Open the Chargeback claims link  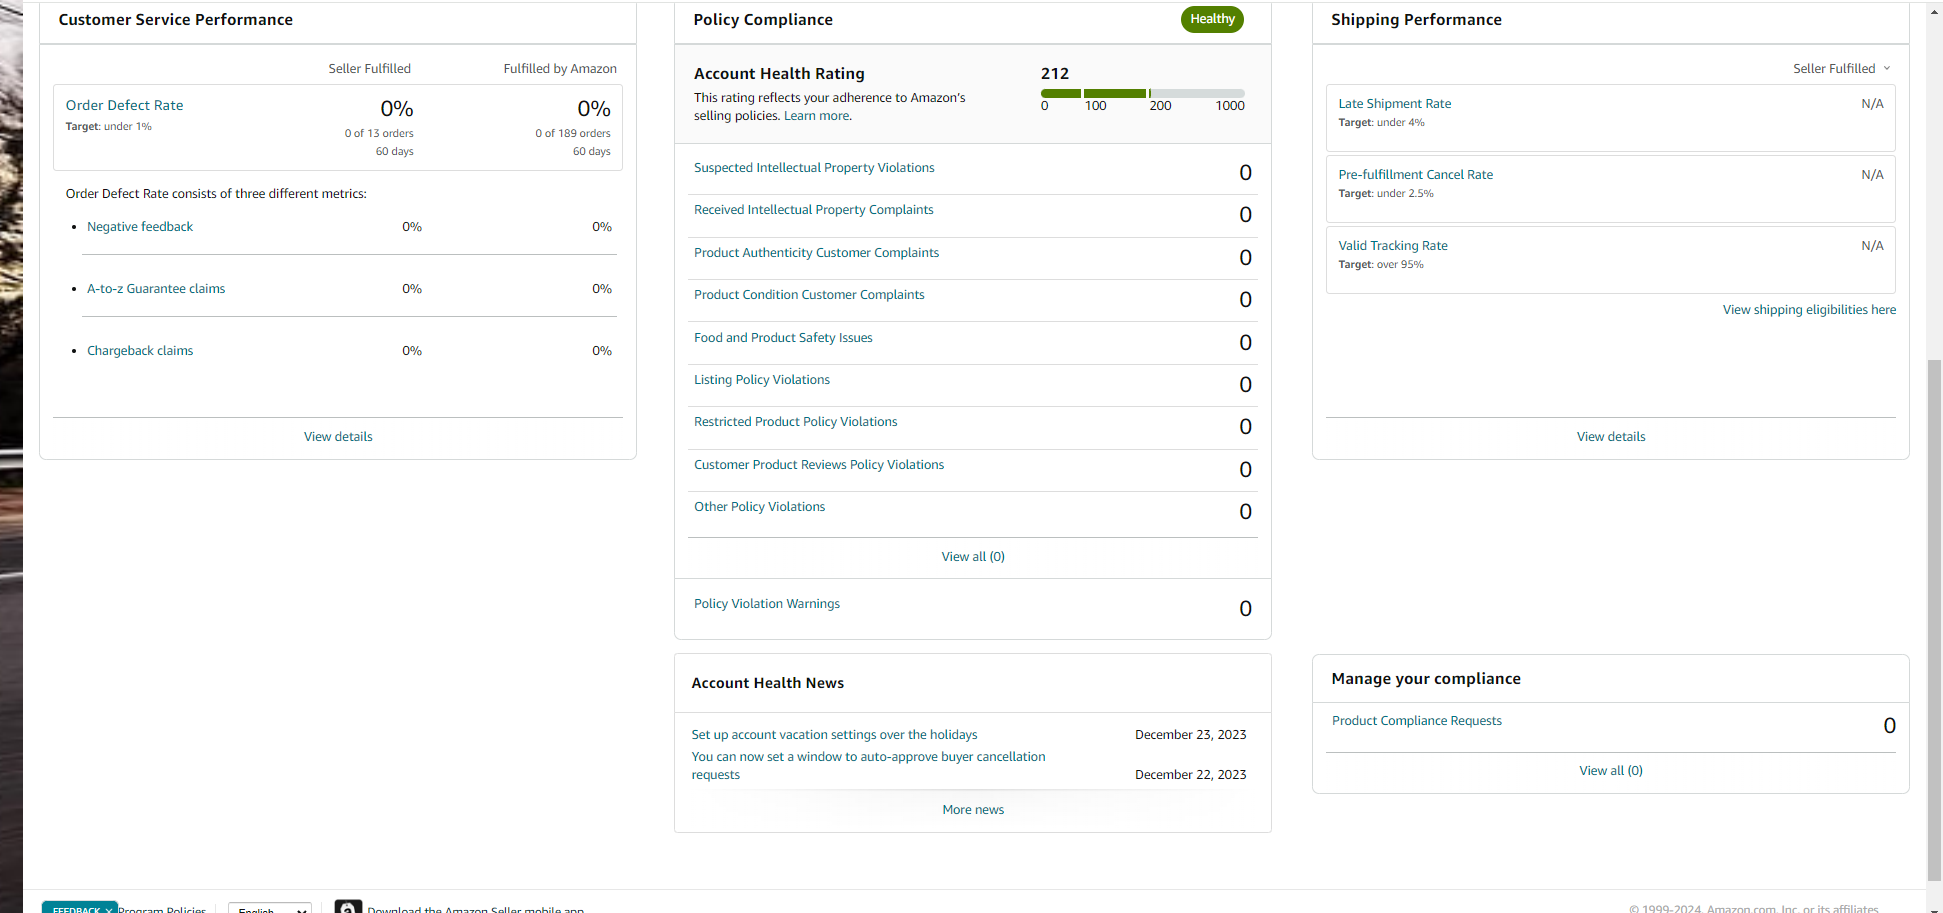(140, 351)
